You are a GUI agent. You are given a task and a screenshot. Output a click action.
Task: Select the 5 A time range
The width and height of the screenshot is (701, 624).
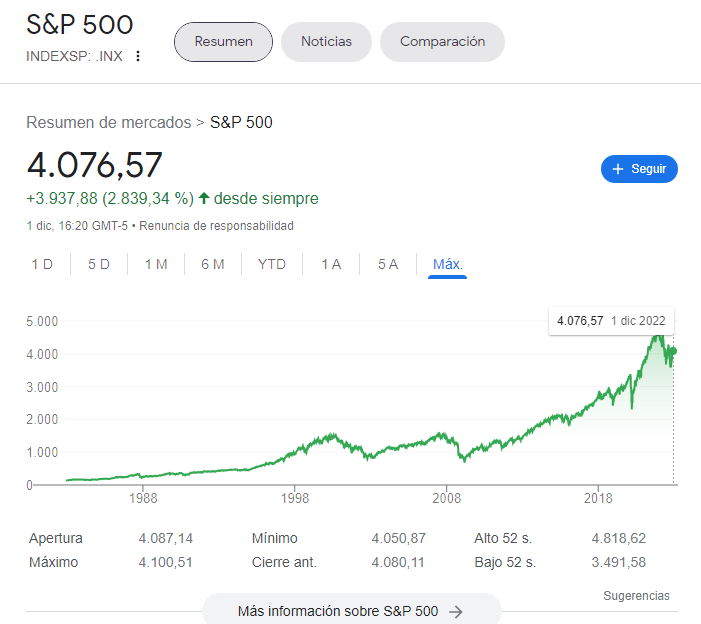pyautogui.click(x=388, y=264)
